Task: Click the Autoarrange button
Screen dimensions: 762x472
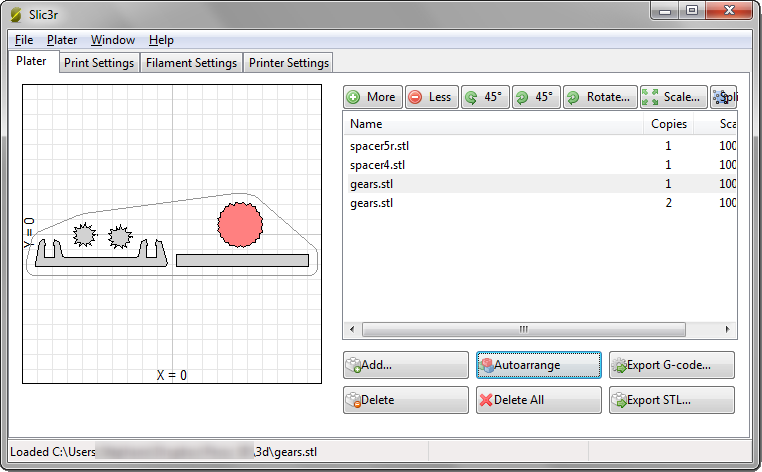Action: pos(538,365)
